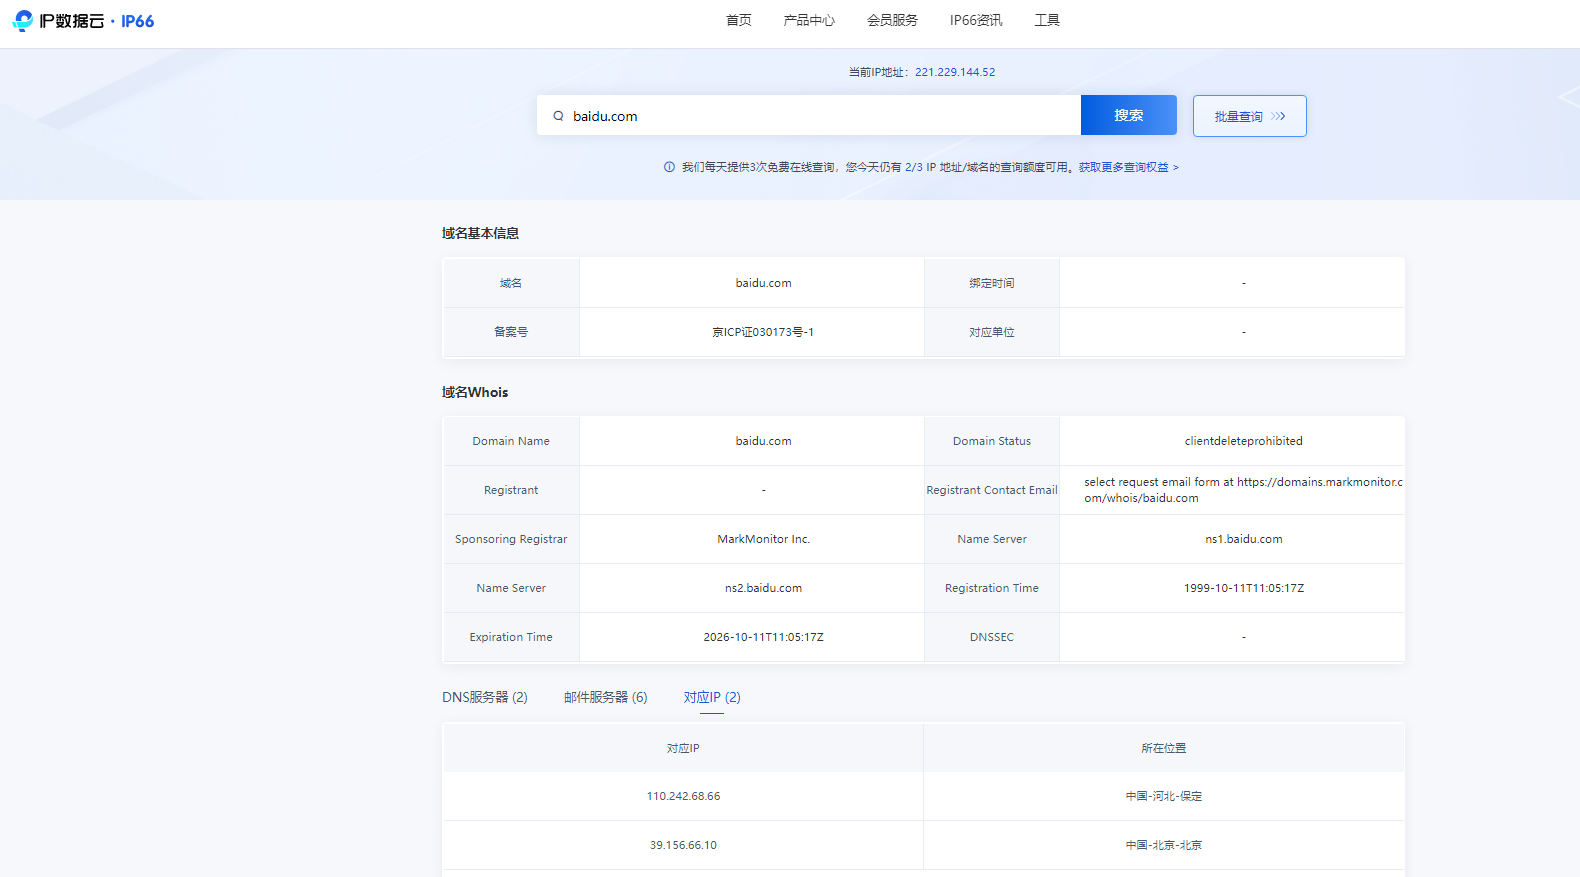Click the 对应单位 label cell
1580x877 pixels.
pos(992,332)
